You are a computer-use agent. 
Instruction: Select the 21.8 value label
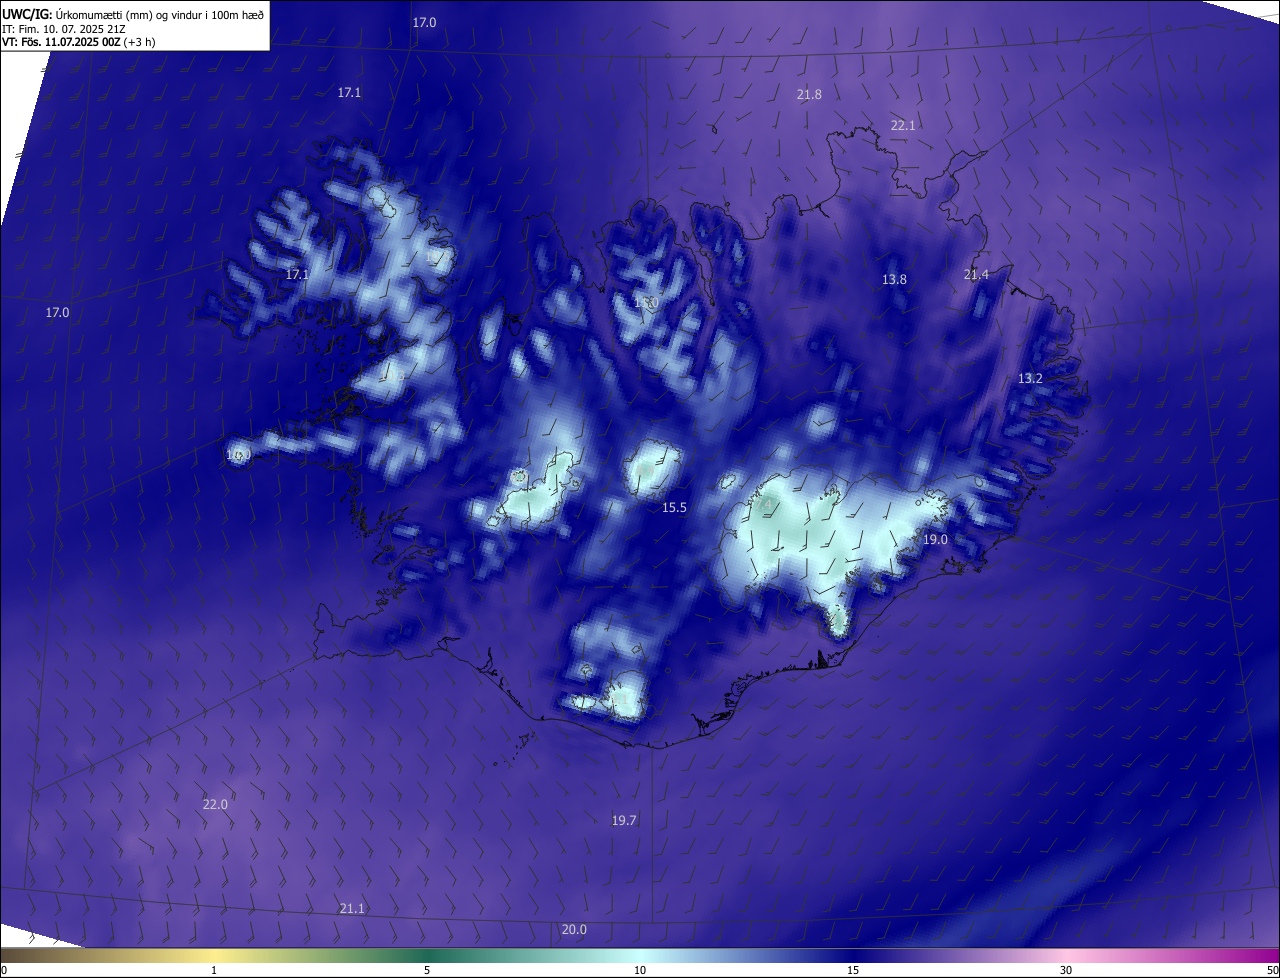pos(809,95)
